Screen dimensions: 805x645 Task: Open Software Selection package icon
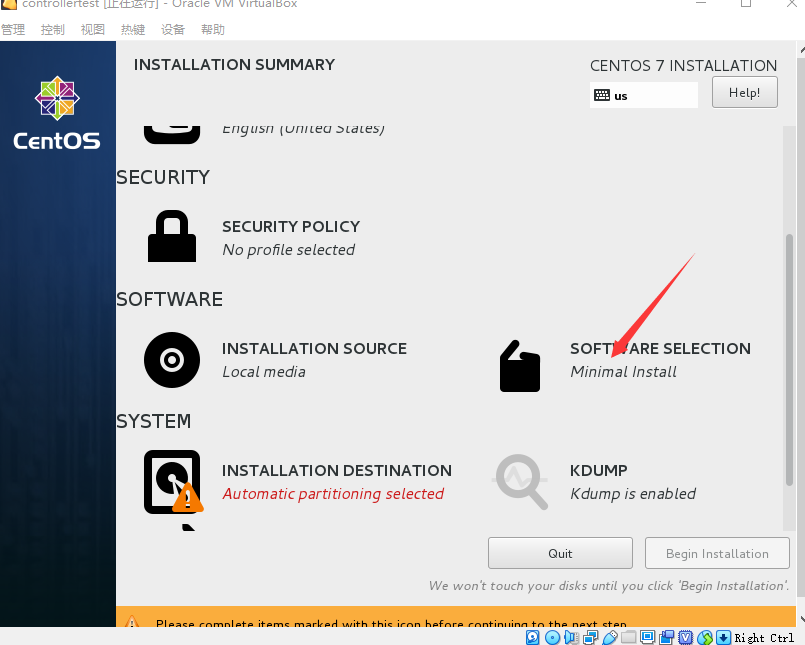[520, 366]
